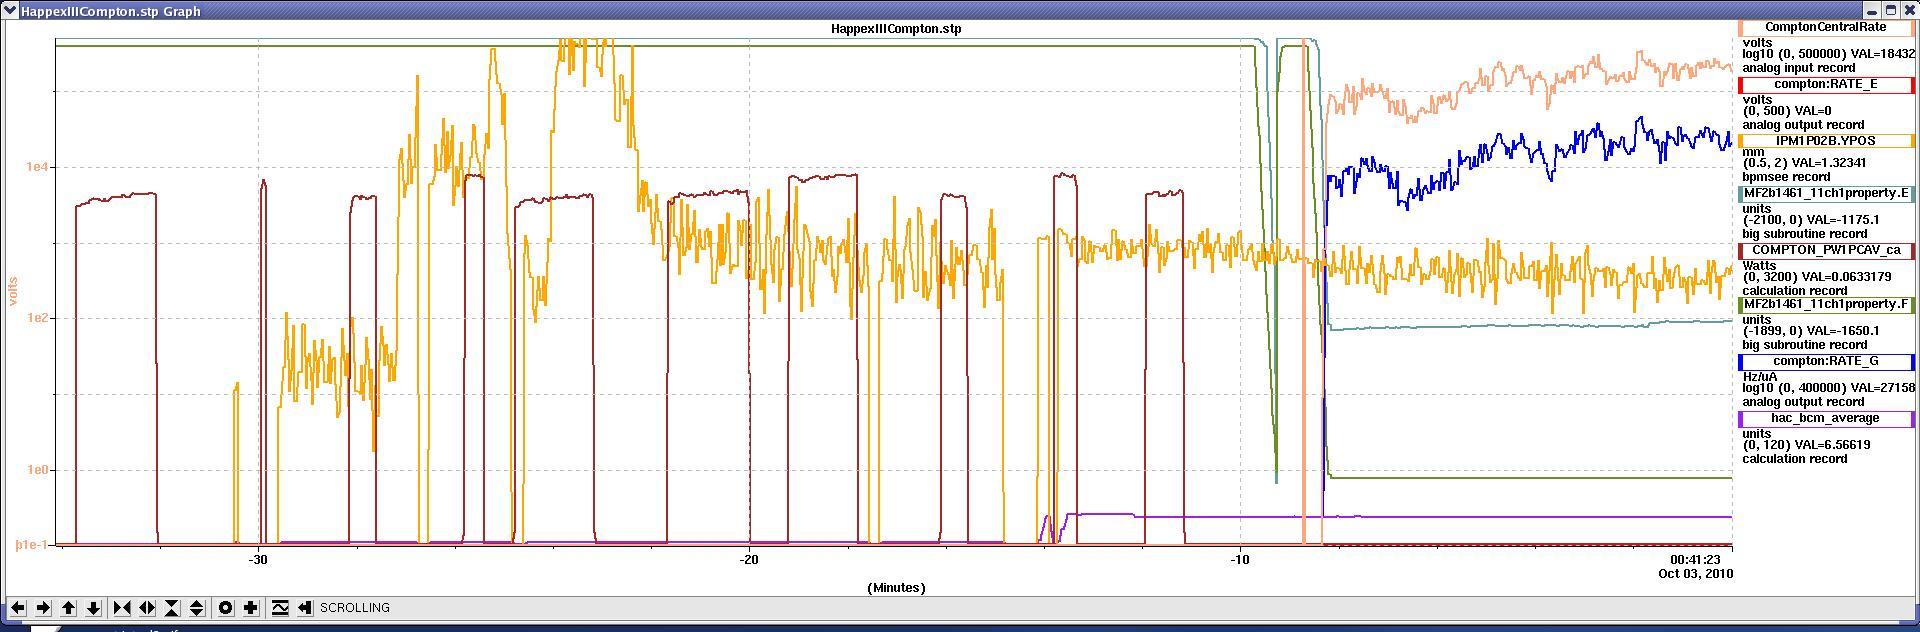The width and height of the screenshot is (1920, 632).
Task: Compress time axis with inward triangles icon
Action: [x=122, y=607]
